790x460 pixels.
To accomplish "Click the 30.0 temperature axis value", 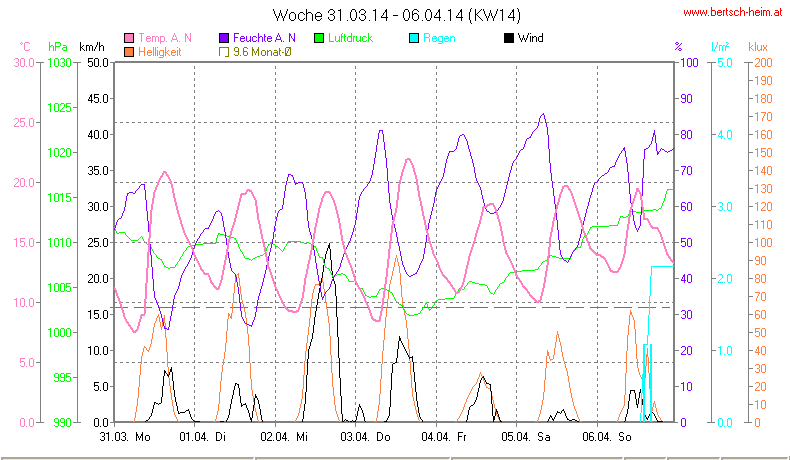I will [x=24, y=63].
